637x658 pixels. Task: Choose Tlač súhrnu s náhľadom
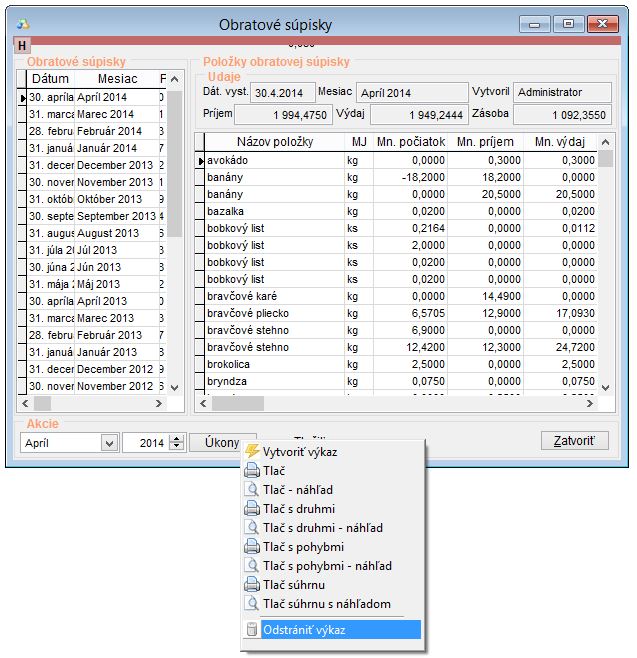click(x=326, y=604)
